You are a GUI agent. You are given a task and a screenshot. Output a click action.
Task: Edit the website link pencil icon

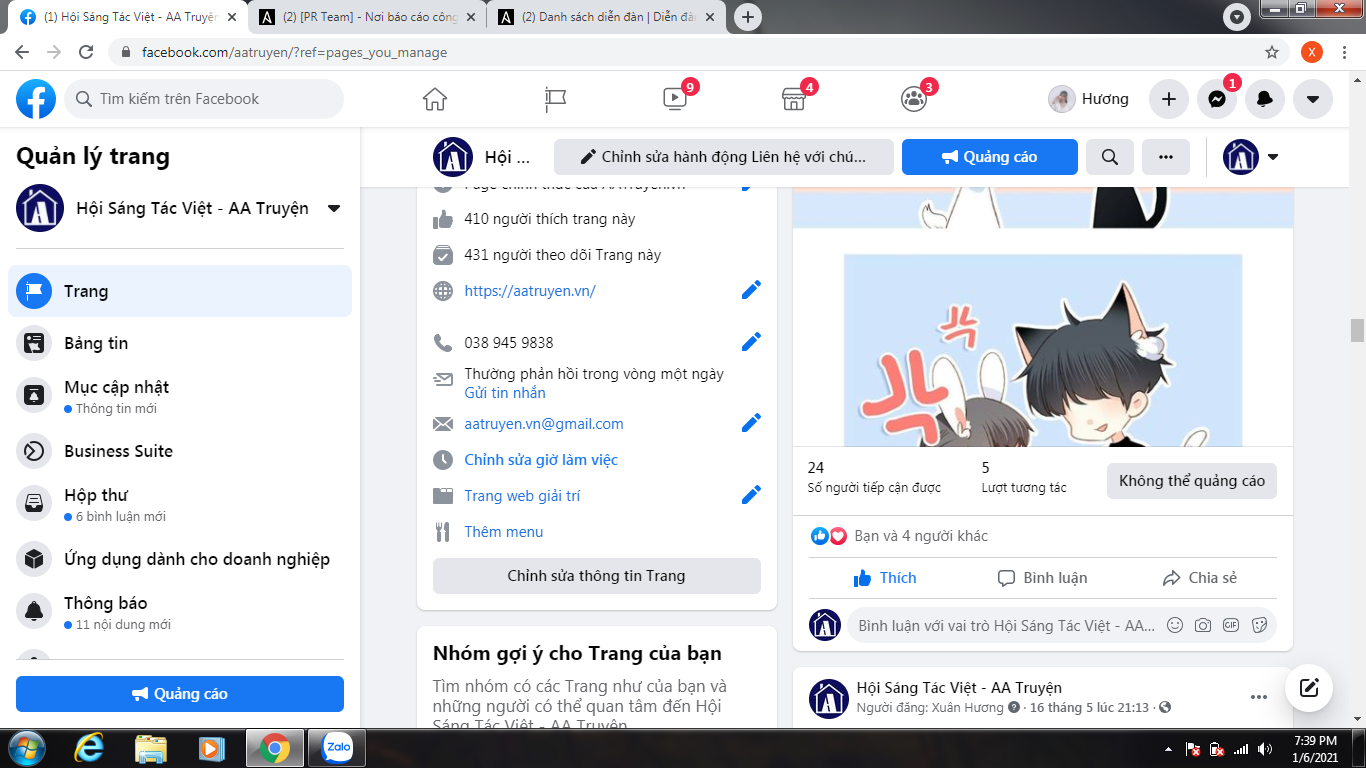pyautogui.click(x=751, y=290)
